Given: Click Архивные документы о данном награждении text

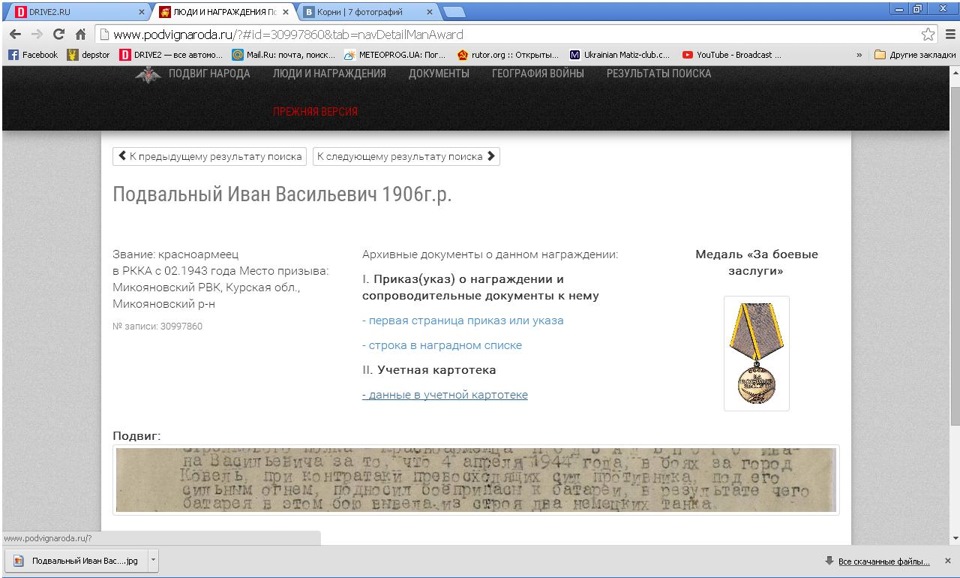Looking at the screenshot, I should pos(490,254).
